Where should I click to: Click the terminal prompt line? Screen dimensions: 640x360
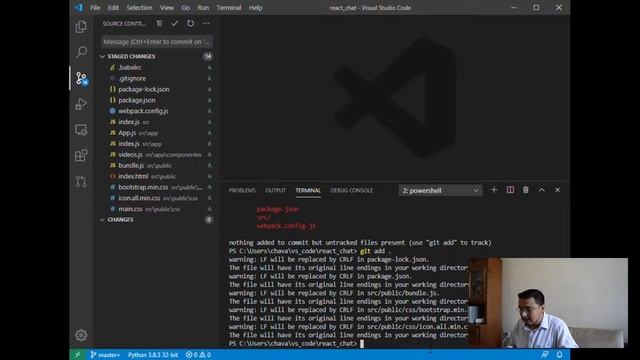(x=296, y=343)
